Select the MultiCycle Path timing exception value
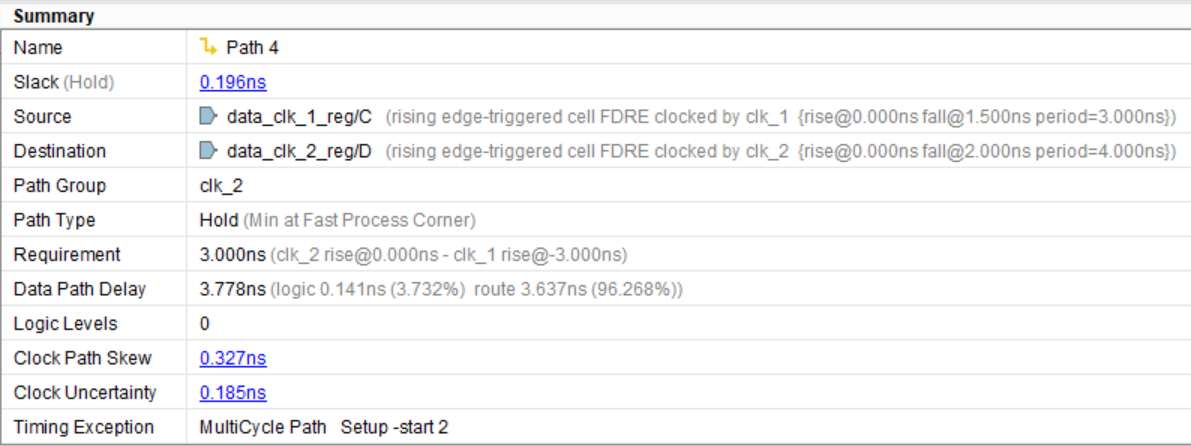Viewport: 1191px width, 446px height. [263, 427]
